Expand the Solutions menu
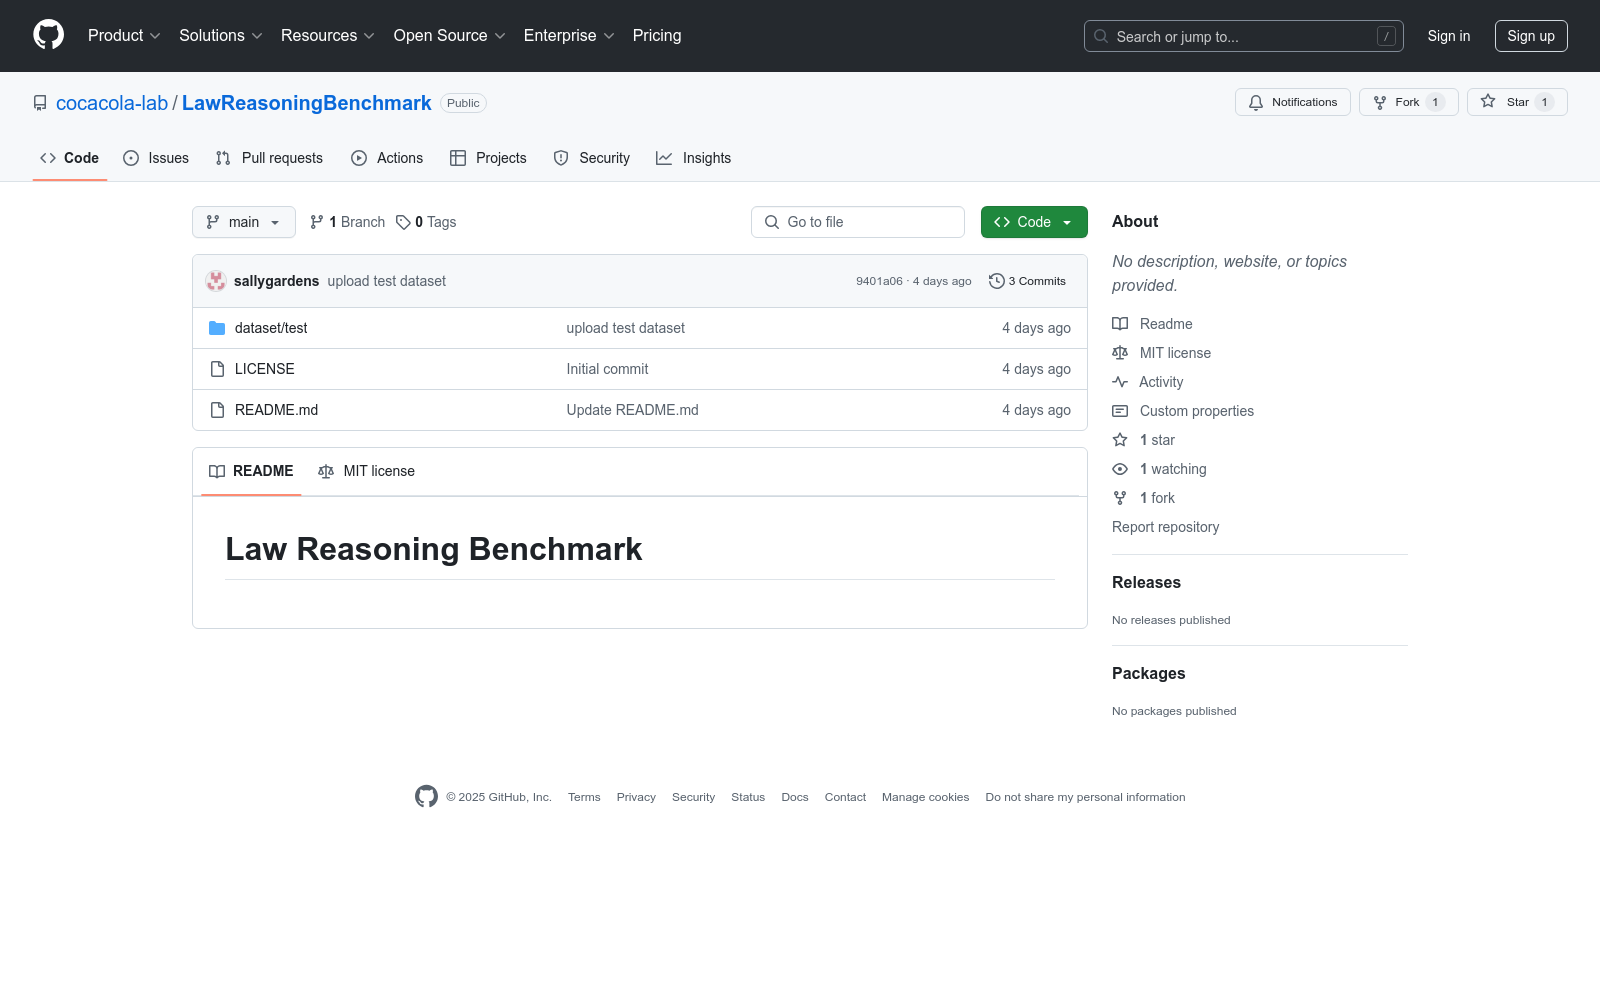The width and height of the screenshot is (1600, 1000). [221, 35]
